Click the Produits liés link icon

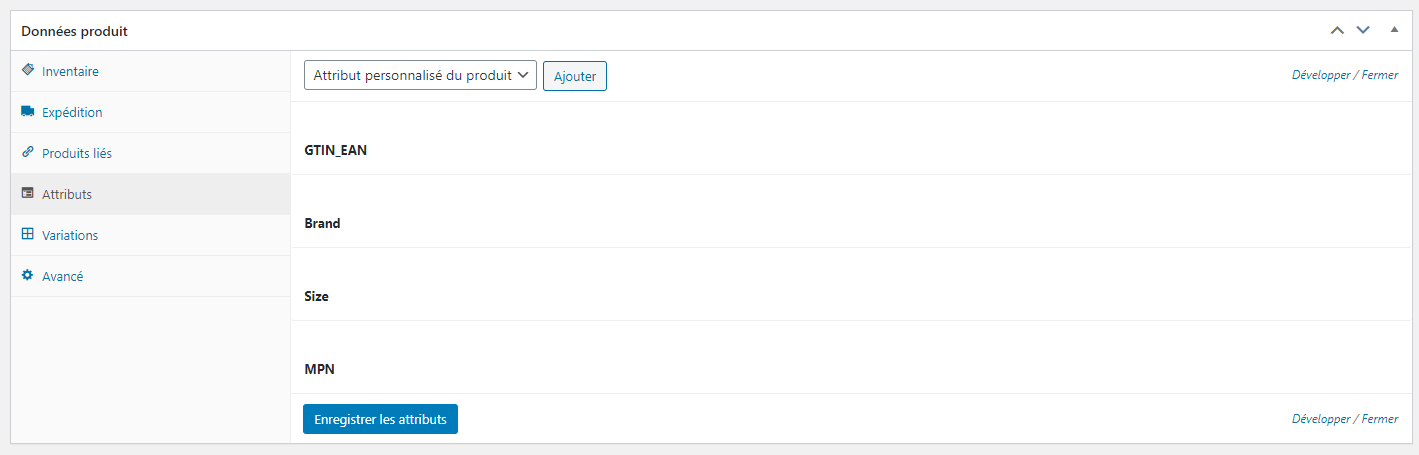pyautogui.click(x=28, y=153)
